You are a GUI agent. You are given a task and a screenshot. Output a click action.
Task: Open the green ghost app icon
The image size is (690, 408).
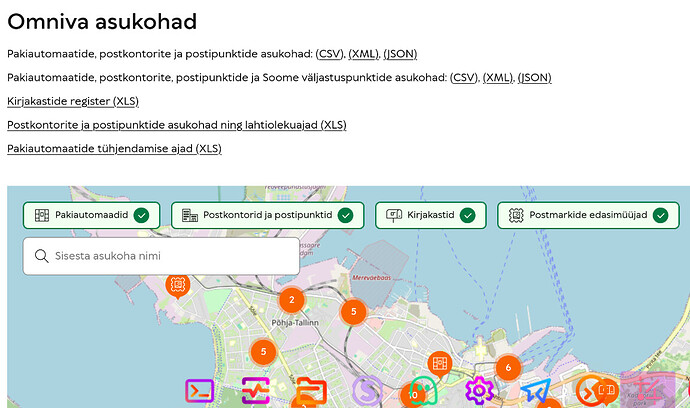click(x=423, y=391)
